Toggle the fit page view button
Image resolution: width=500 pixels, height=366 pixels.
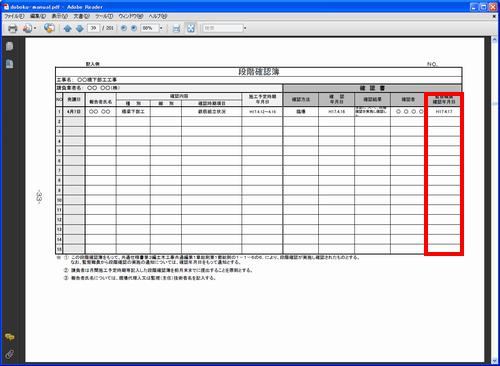pos(191,28)
